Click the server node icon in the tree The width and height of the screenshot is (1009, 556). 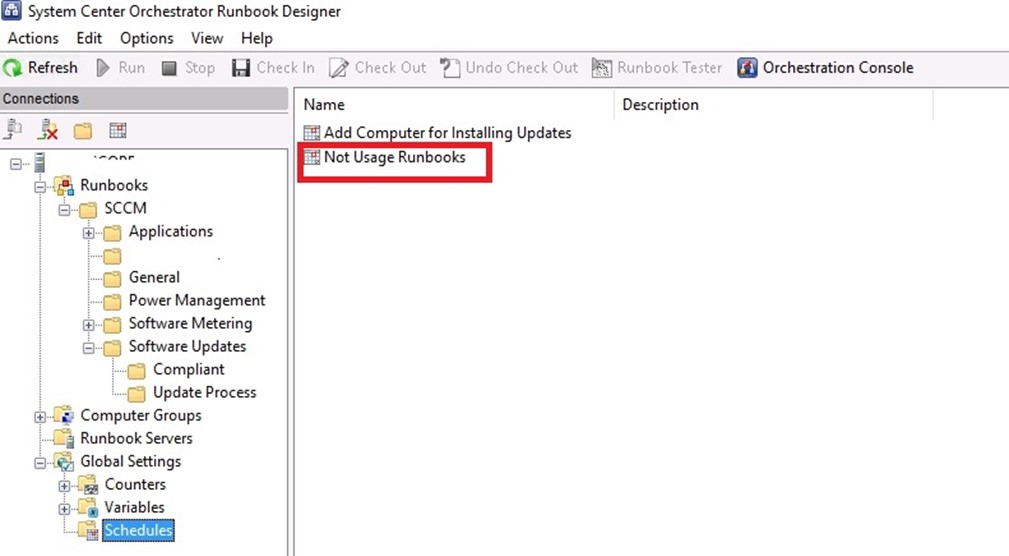(x=40, y=163)
